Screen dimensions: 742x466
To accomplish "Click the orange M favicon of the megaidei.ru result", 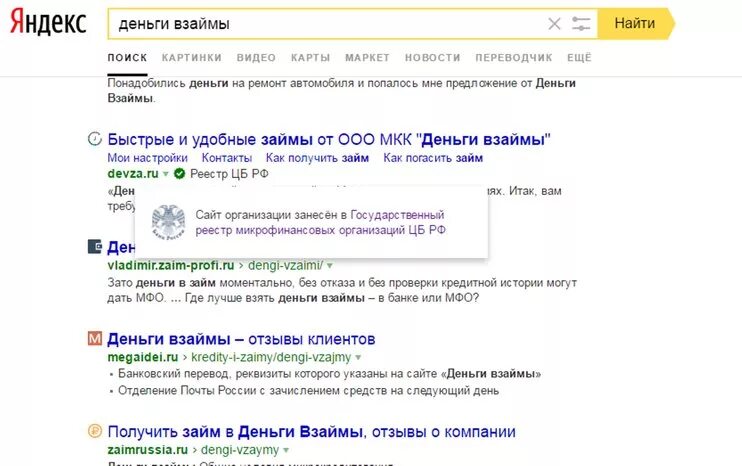I will [95, 338].
